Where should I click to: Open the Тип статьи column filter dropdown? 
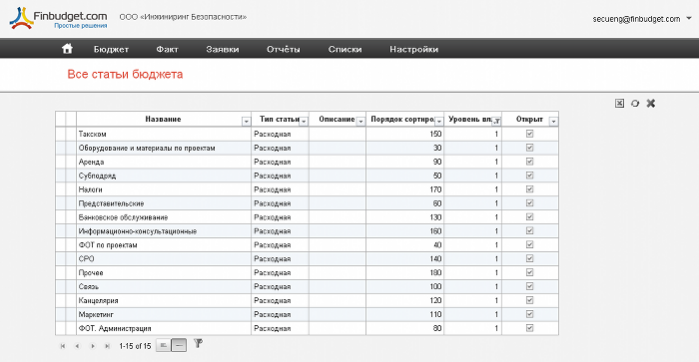pyautogui.click(x=304, y=121)
